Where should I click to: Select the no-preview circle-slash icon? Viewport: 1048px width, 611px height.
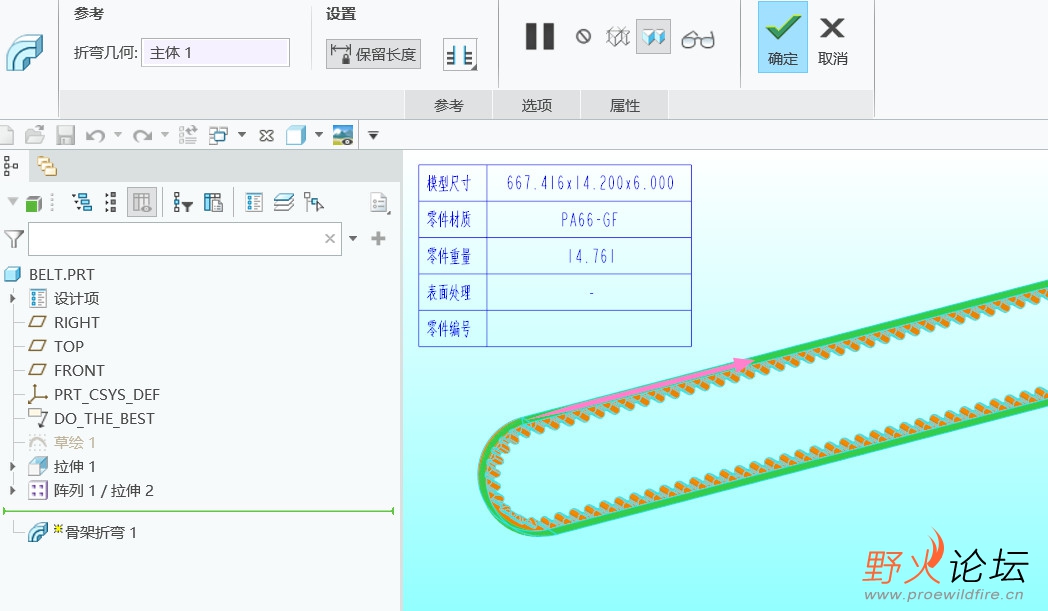click(583, 37)
